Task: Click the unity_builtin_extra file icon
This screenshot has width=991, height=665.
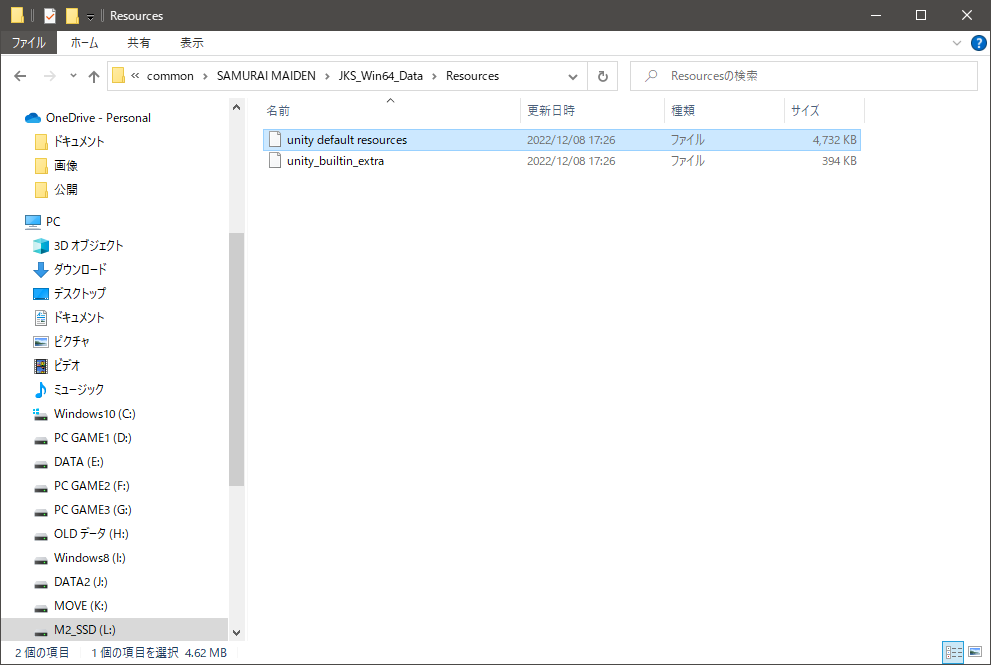Action: coord(275,161)
